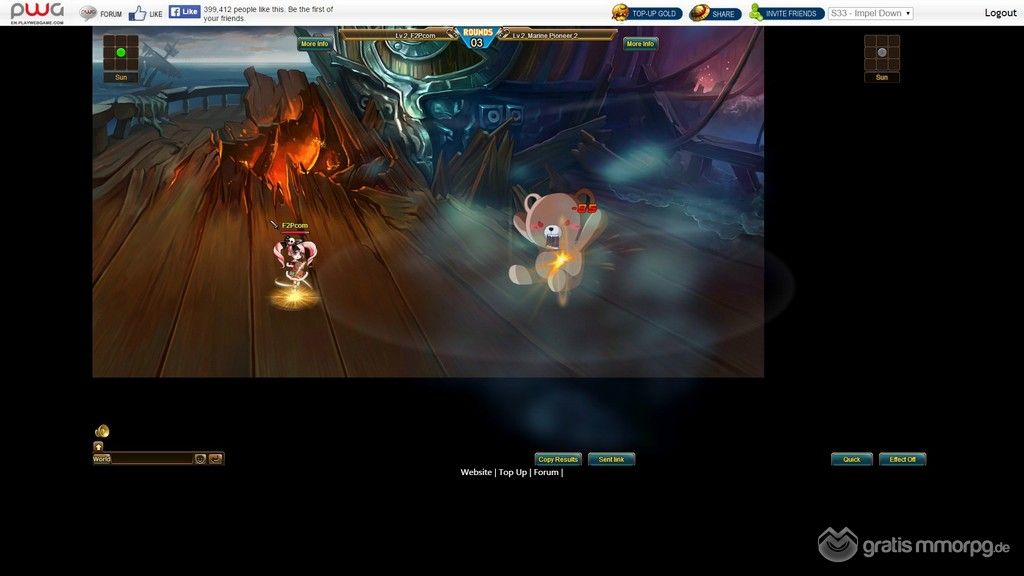Select the green dot in left formation grid
1024x576 pixels.
tap(121, 52)
